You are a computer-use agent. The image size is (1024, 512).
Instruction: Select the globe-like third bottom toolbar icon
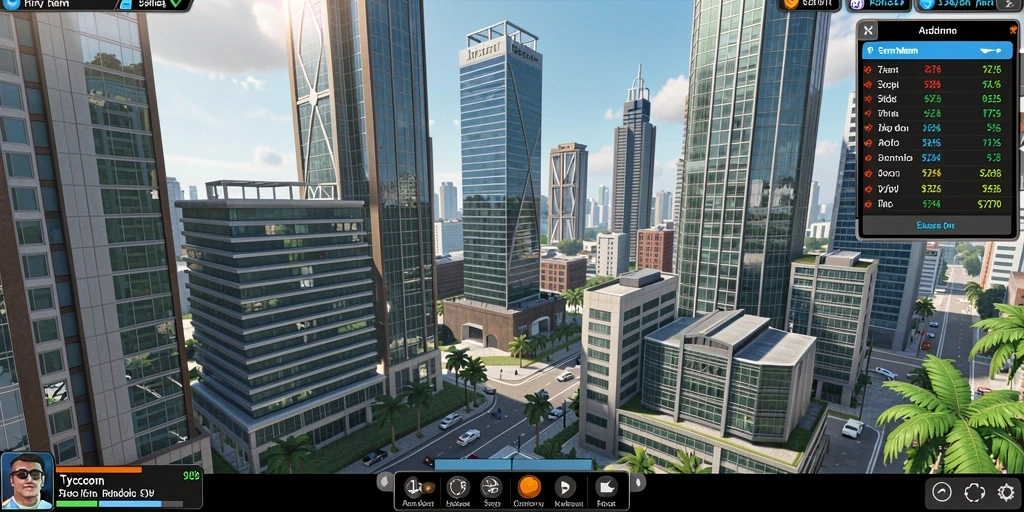[x=490, y=487]
